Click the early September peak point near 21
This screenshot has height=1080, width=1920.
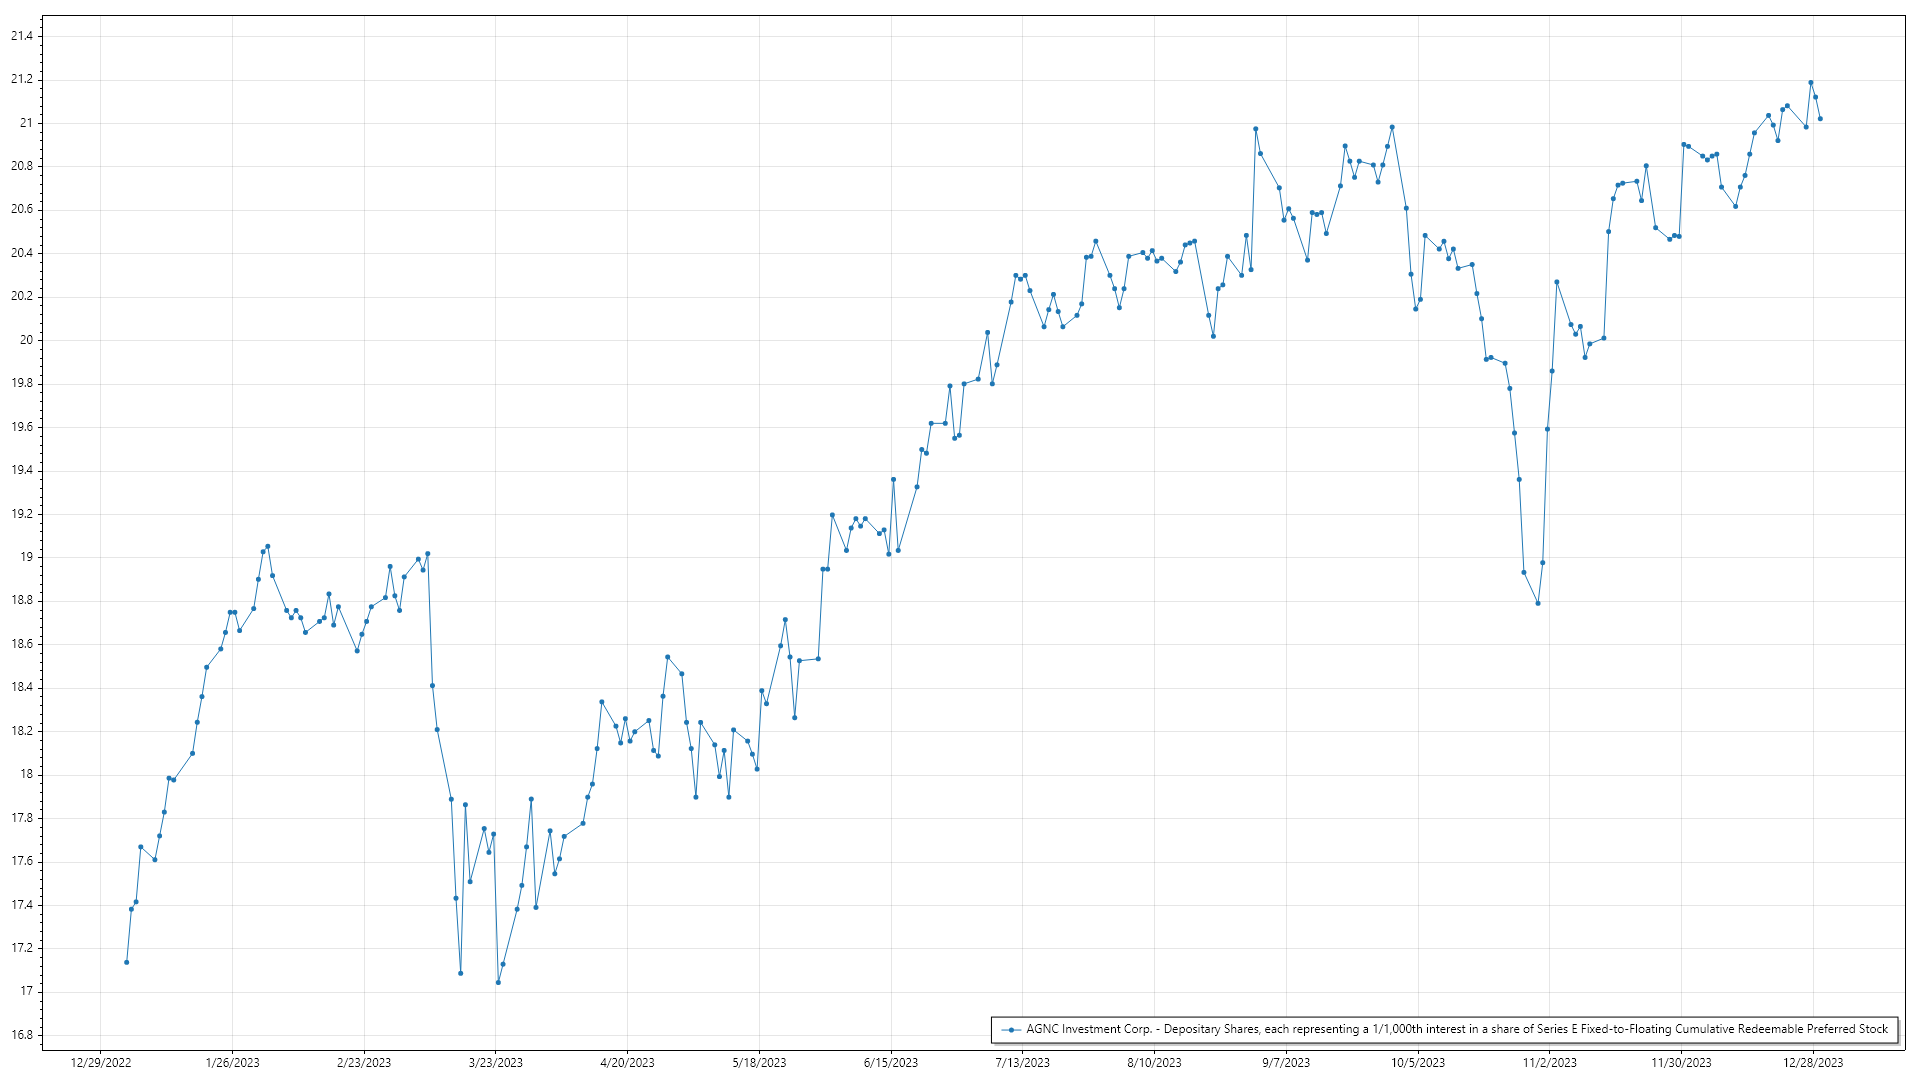[1255, 129]
